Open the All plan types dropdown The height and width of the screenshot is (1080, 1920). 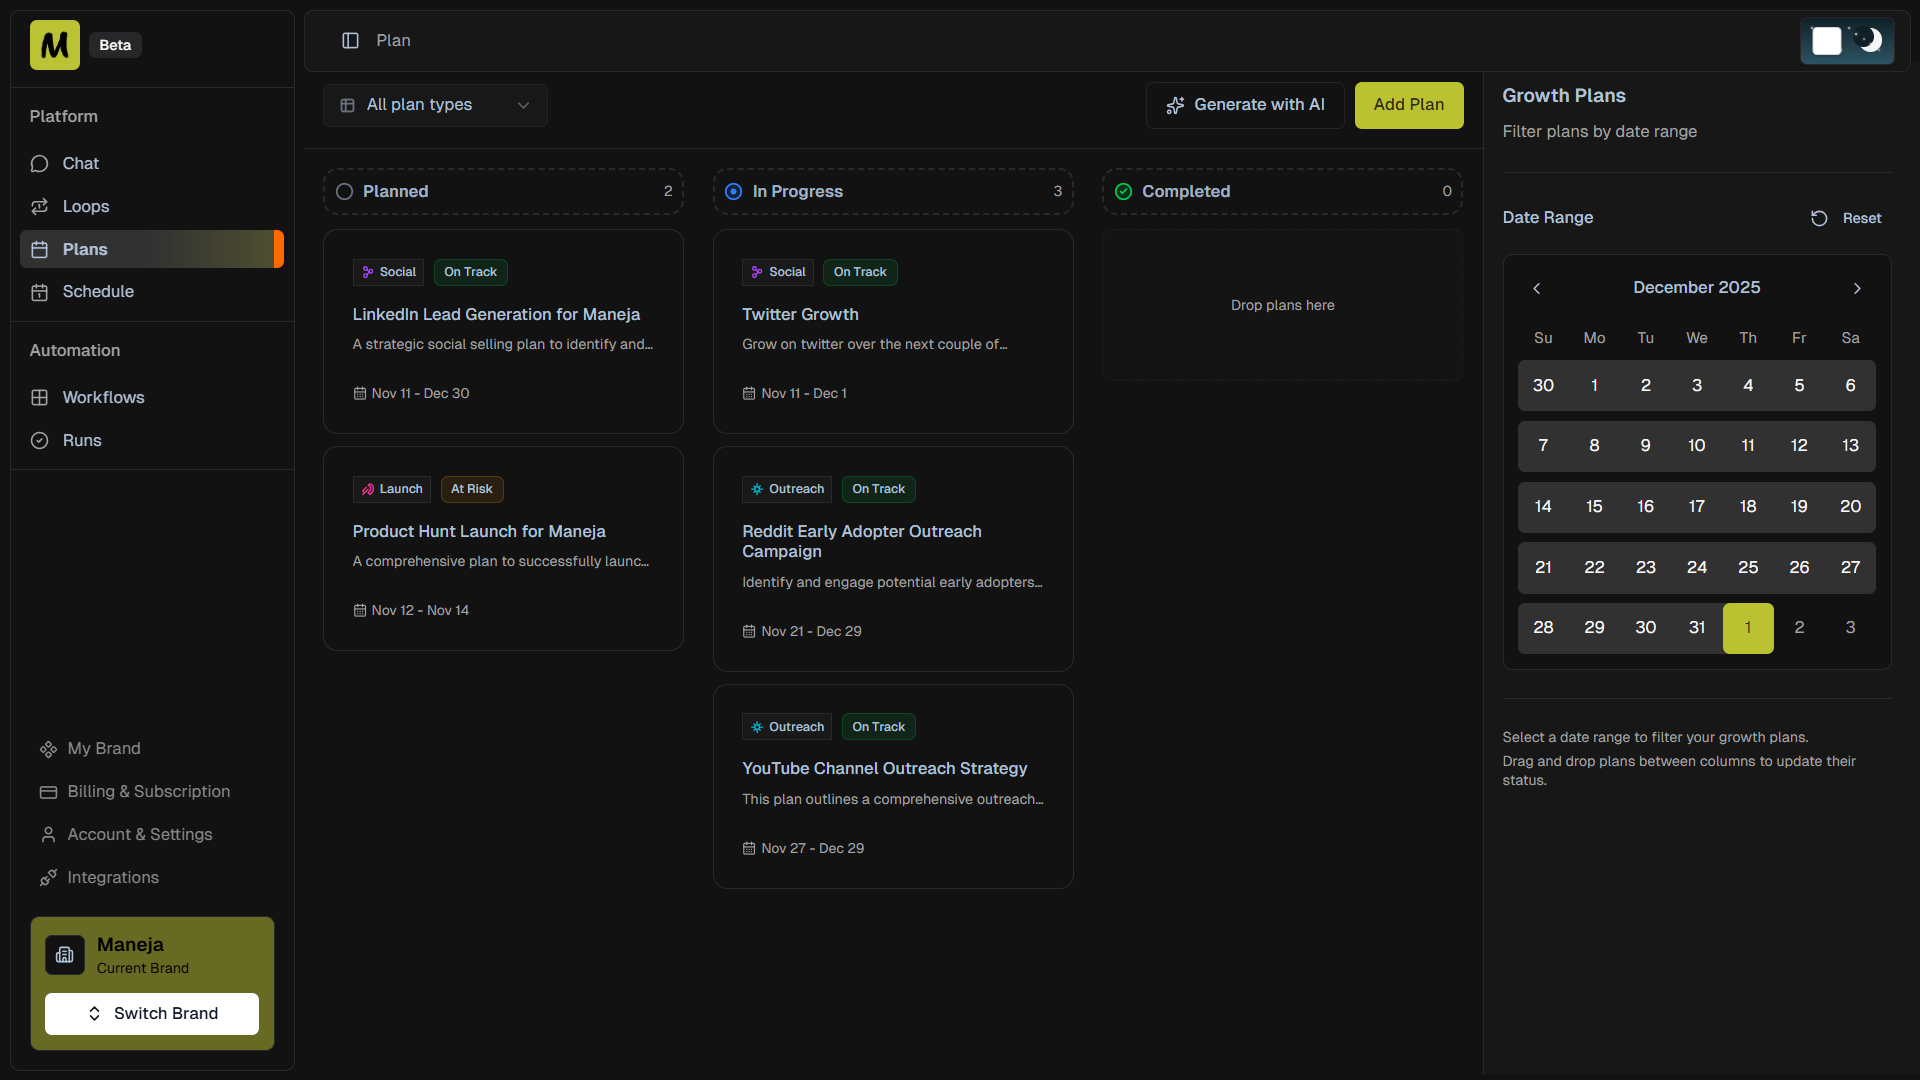(x=434, y=105)
